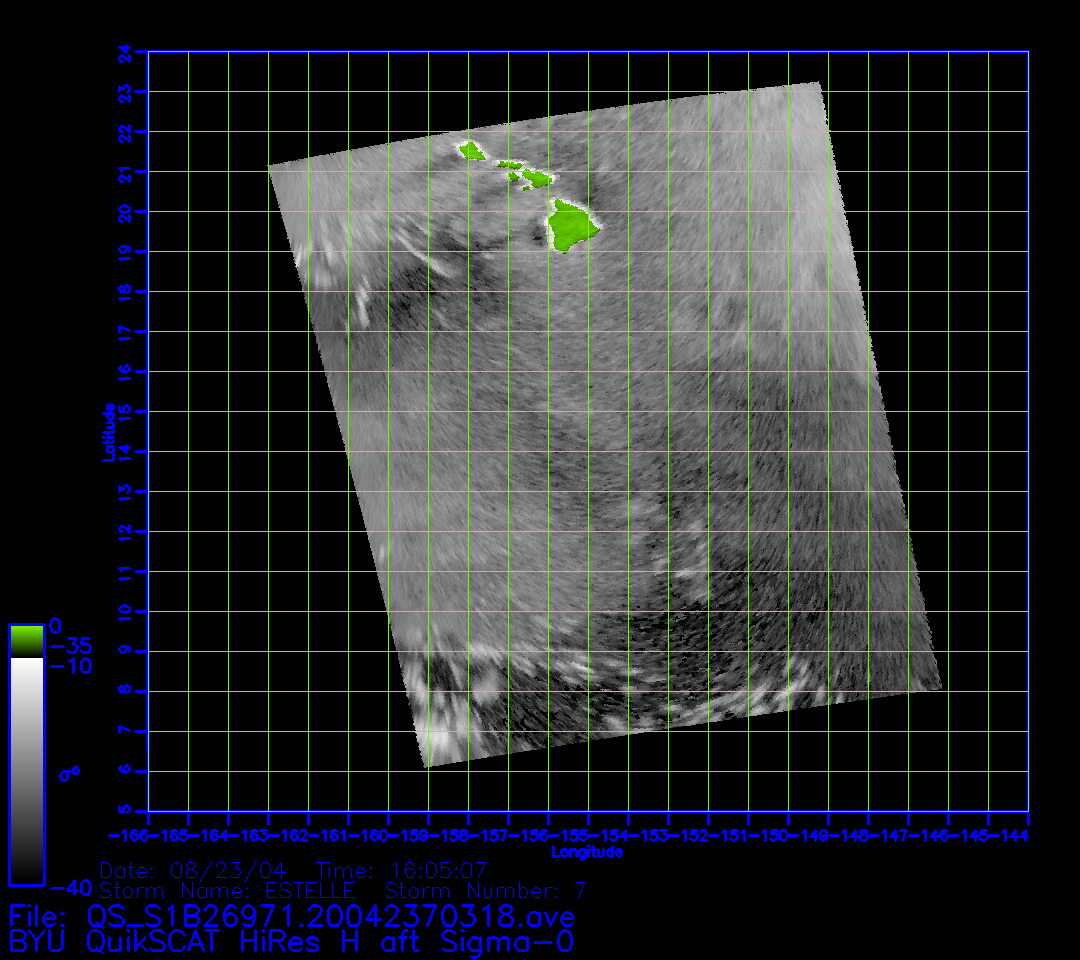Click the Latitude axis label
Screen dimensions: 1080x960
tap(109, 431)
